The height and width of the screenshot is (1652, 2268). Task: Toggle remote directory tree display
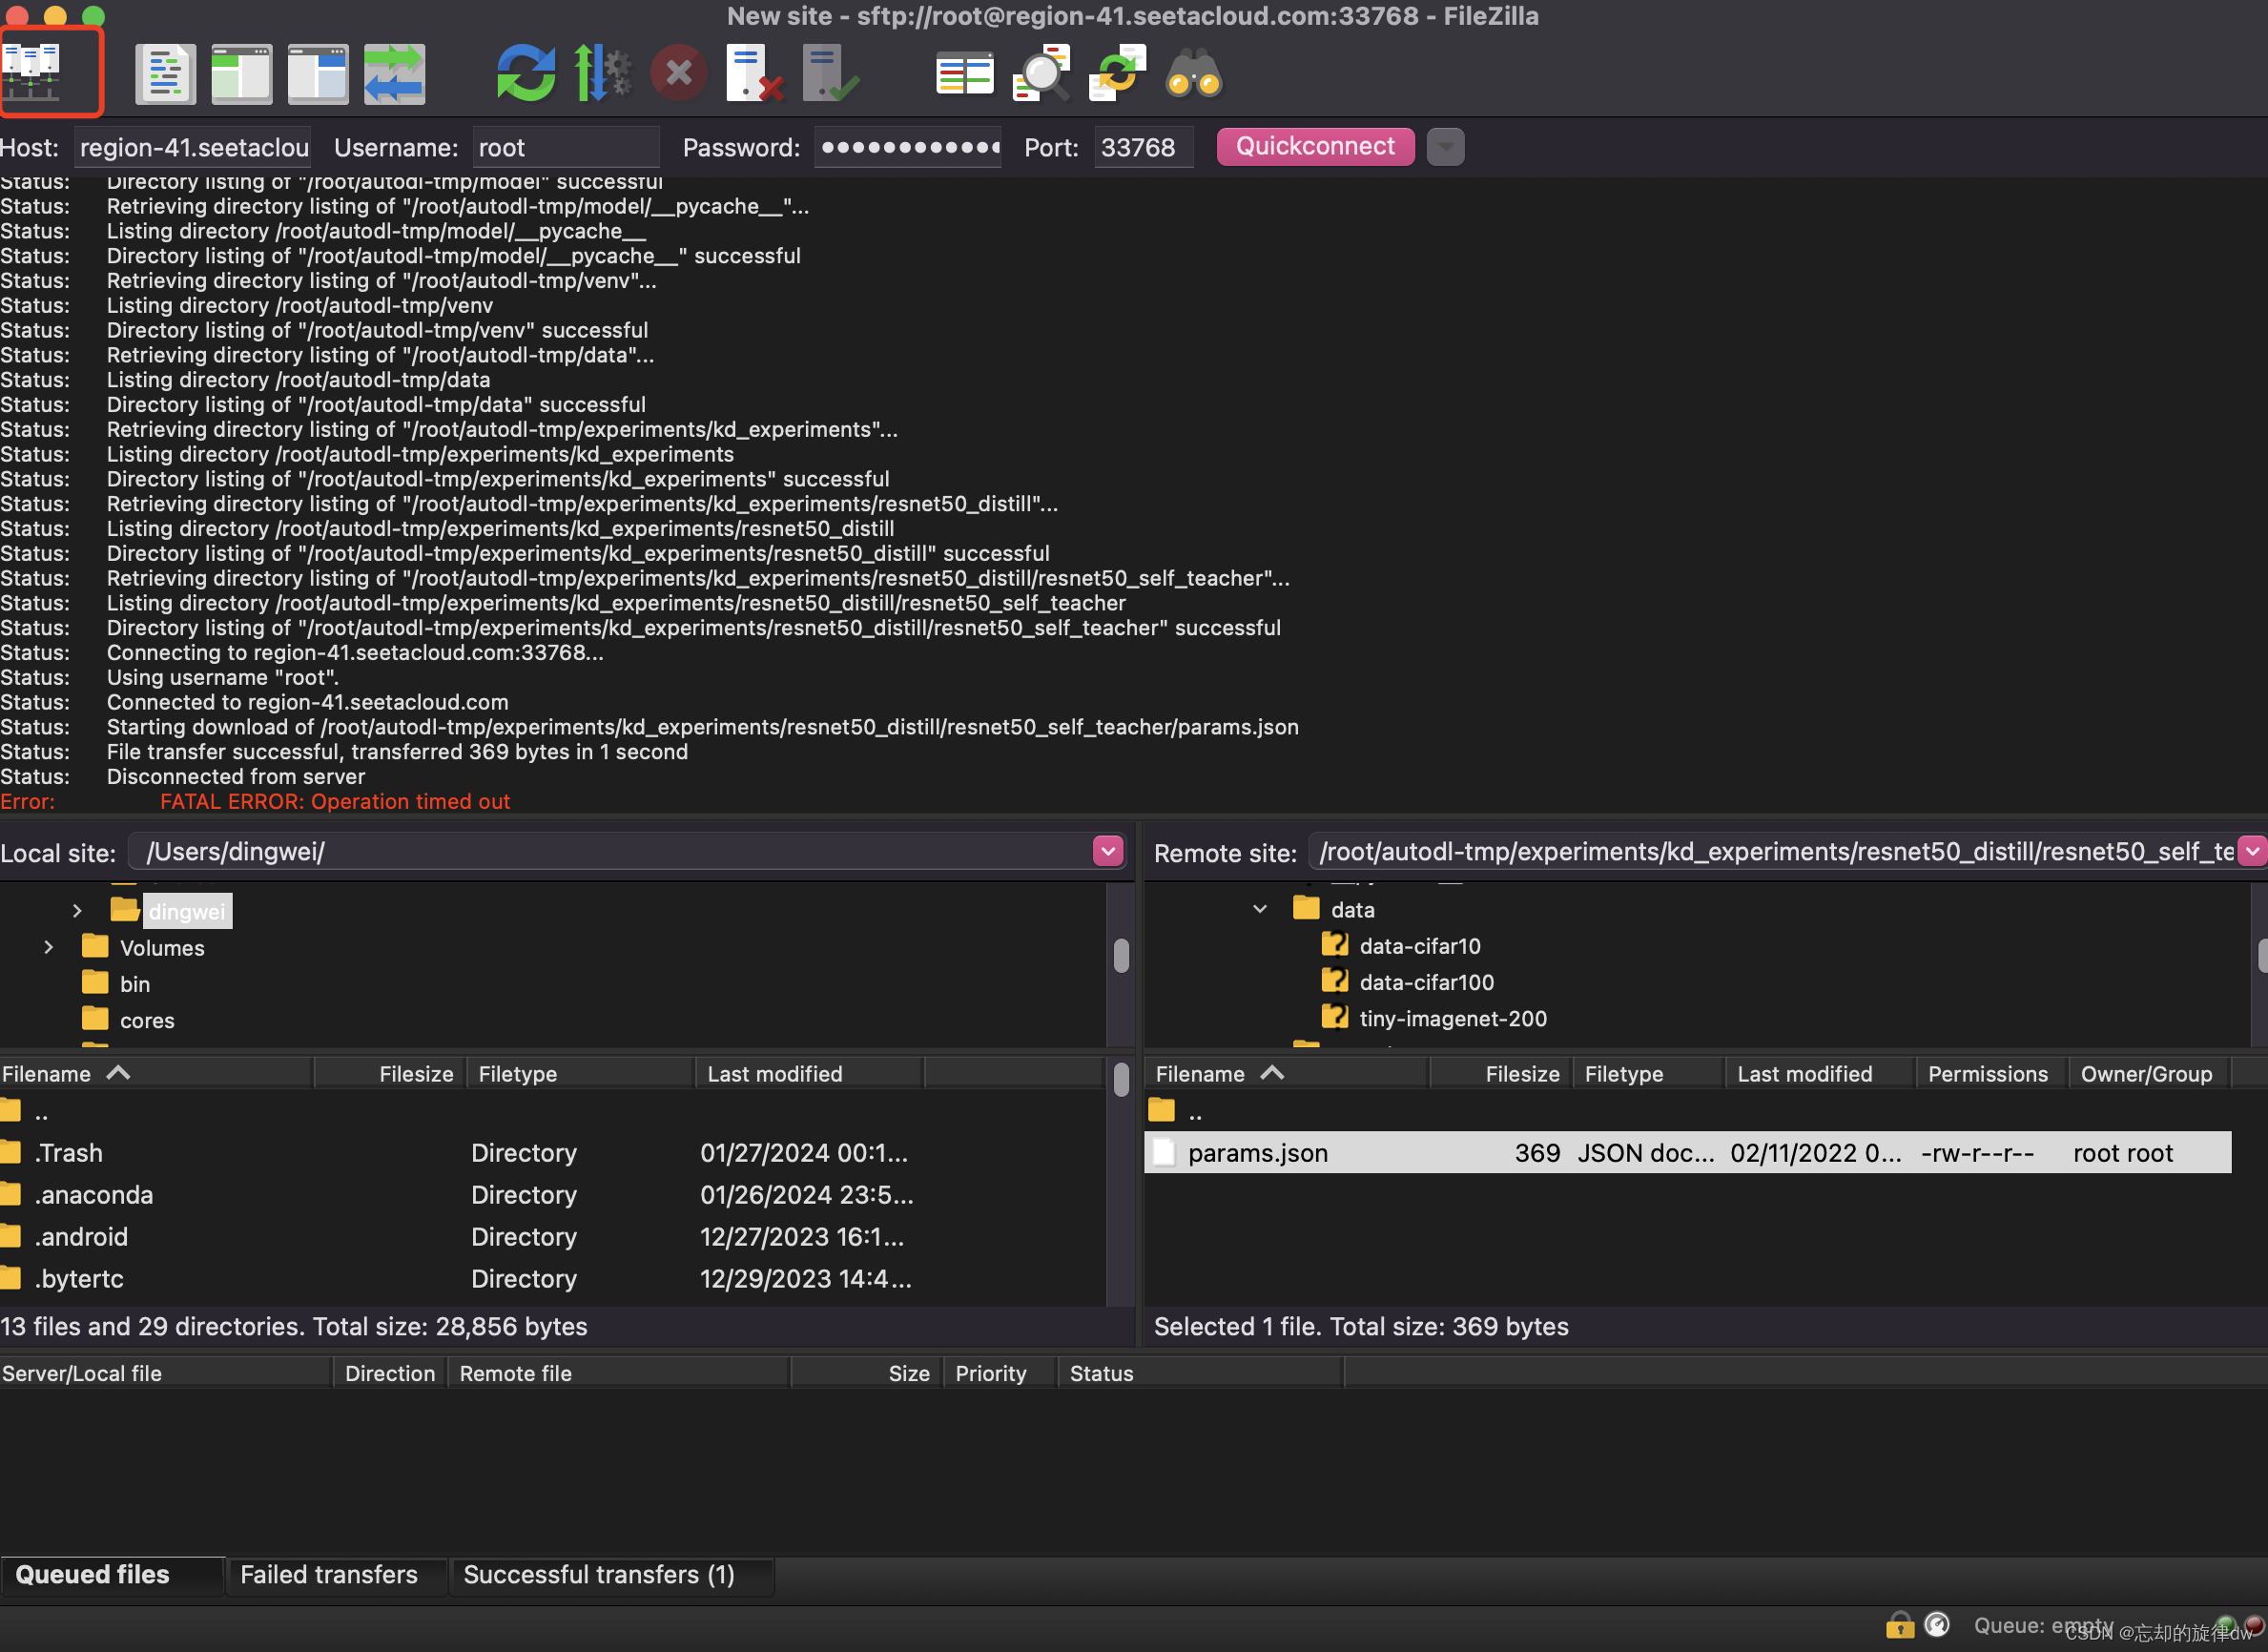pyautogui.click(x=317, y=73)
